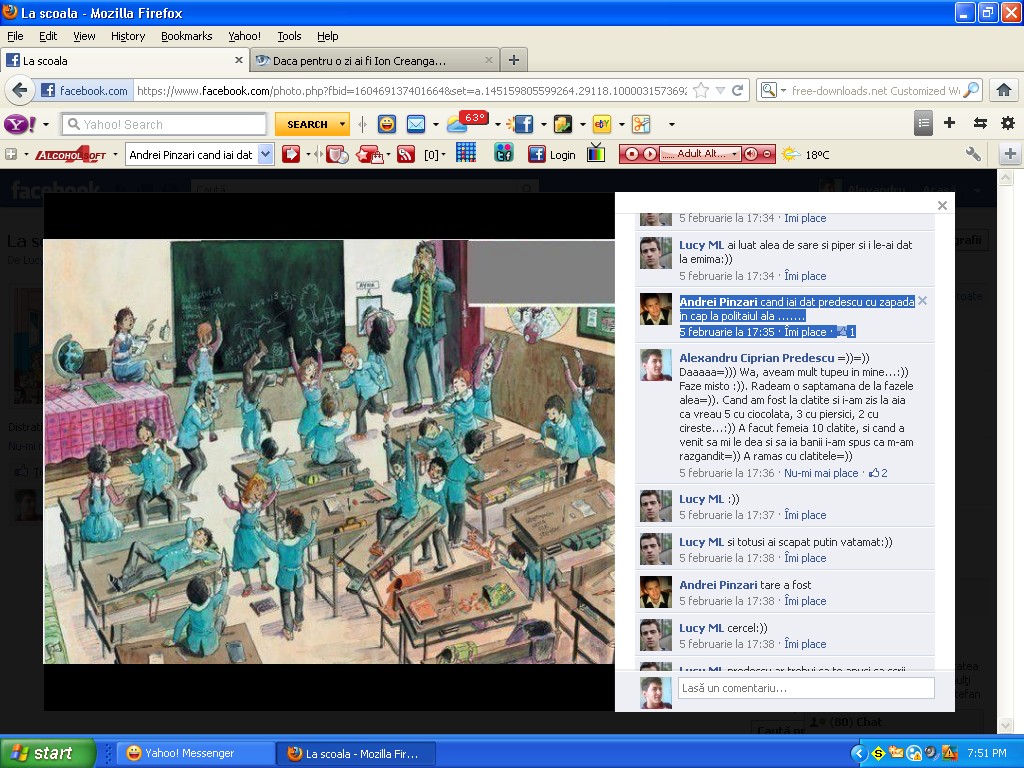
Task: Click radio play button
Action: [x=649, y=154]
